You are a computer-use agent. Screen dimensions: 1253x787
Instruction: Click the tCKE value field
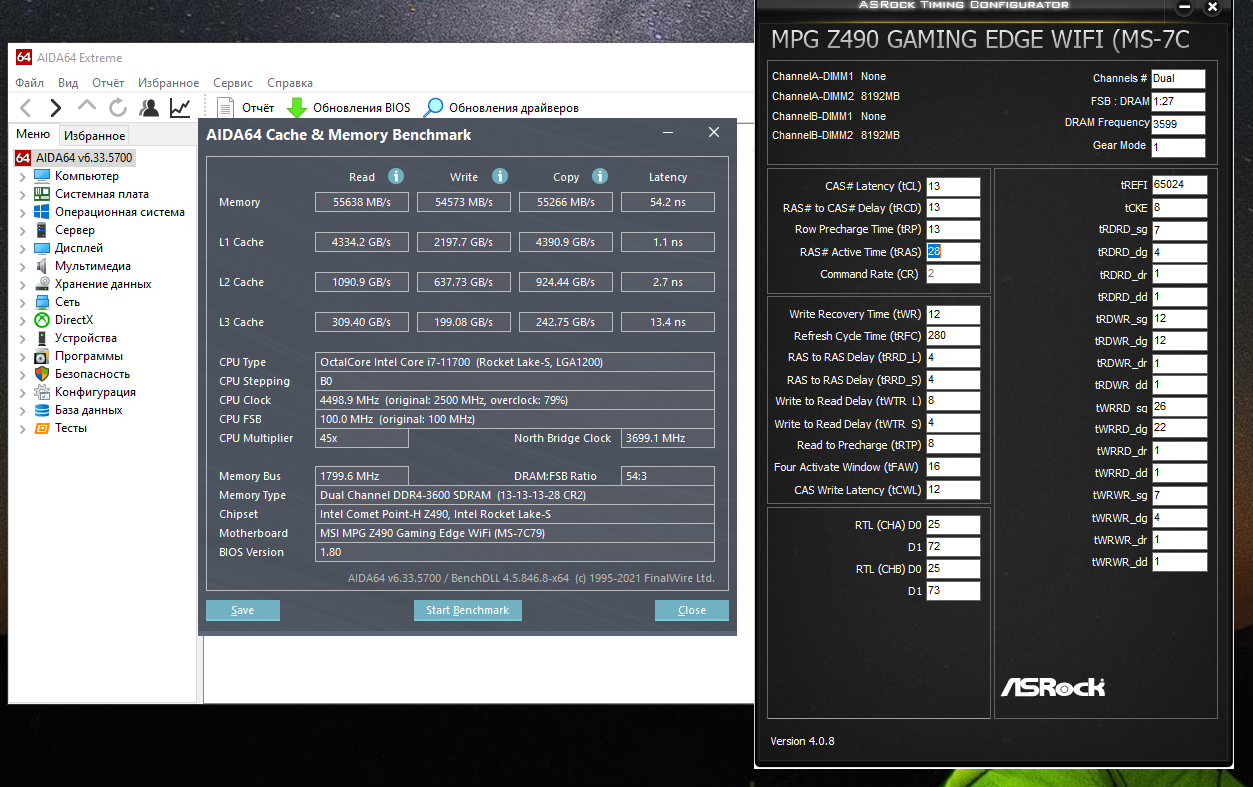[x=1179, y=208]
